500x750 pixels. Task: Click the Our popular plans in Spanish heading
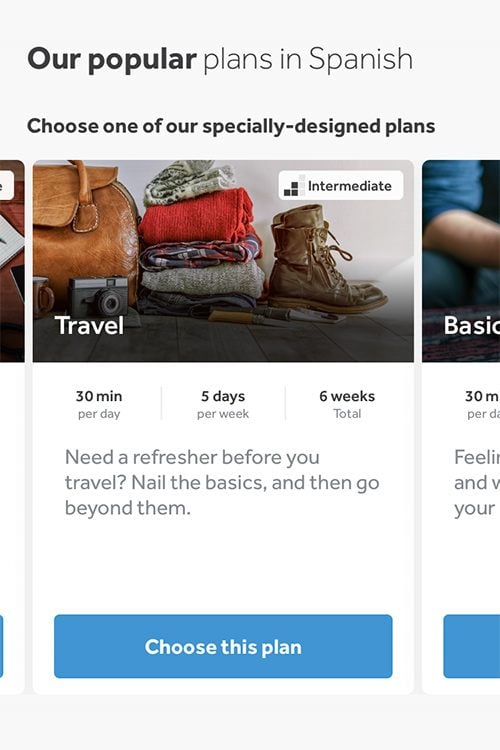pyautogui.click(x=220, y=59)
